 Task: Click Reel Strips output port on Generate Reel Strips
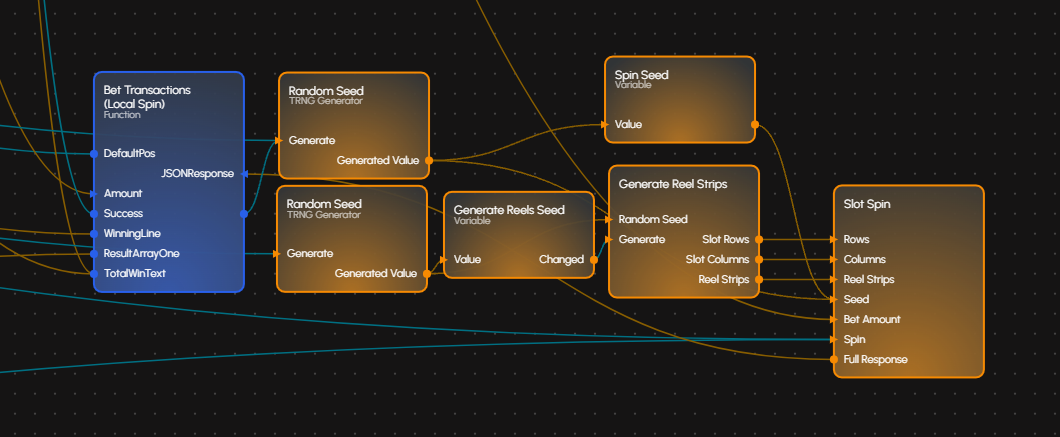(758, 279)
